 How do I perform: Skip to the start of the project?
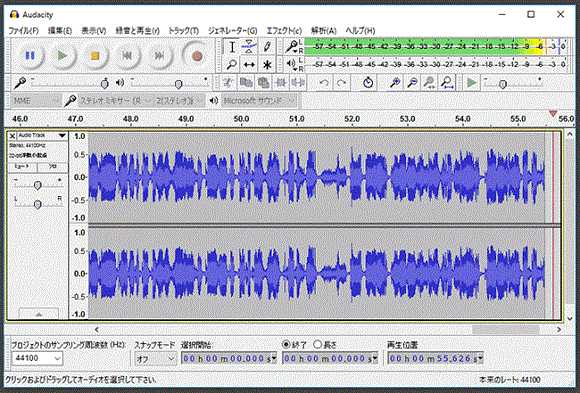127,56
